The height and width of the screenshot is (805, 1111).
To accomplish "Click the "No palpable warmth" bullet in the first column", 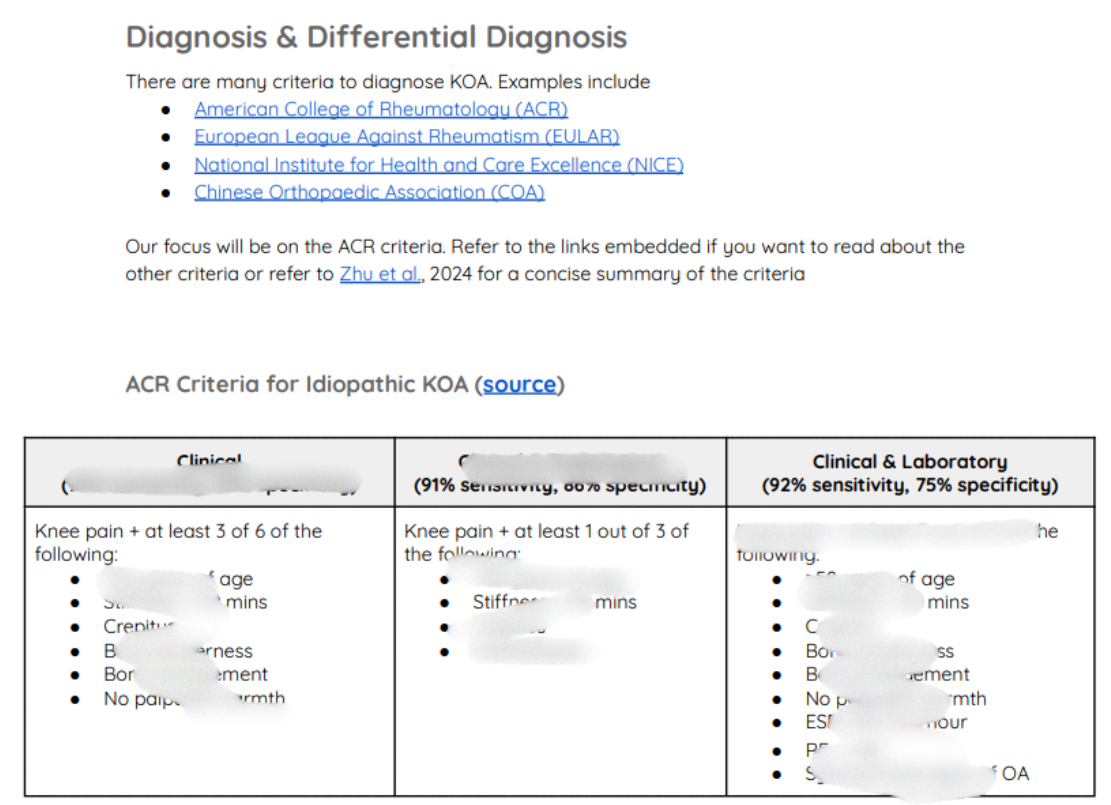I will [134, 699].
